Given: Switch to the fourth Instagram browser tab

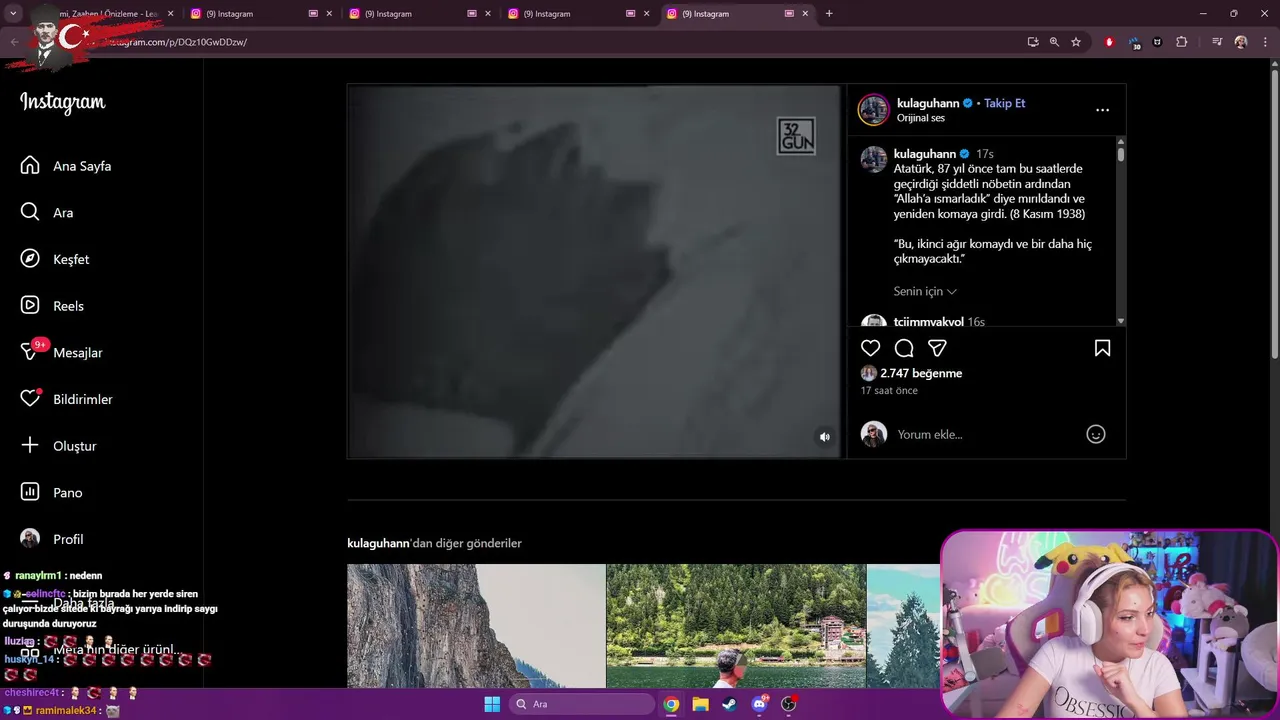Looking at the screenshot, I should click(578, 14).
